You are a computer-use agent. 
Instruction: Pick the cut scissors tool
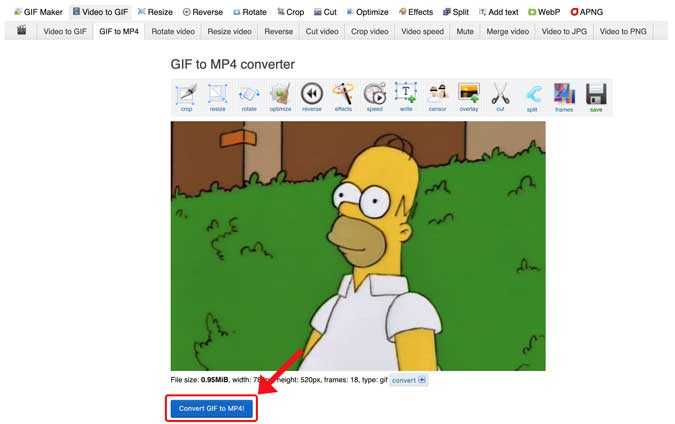coord(500,97)
